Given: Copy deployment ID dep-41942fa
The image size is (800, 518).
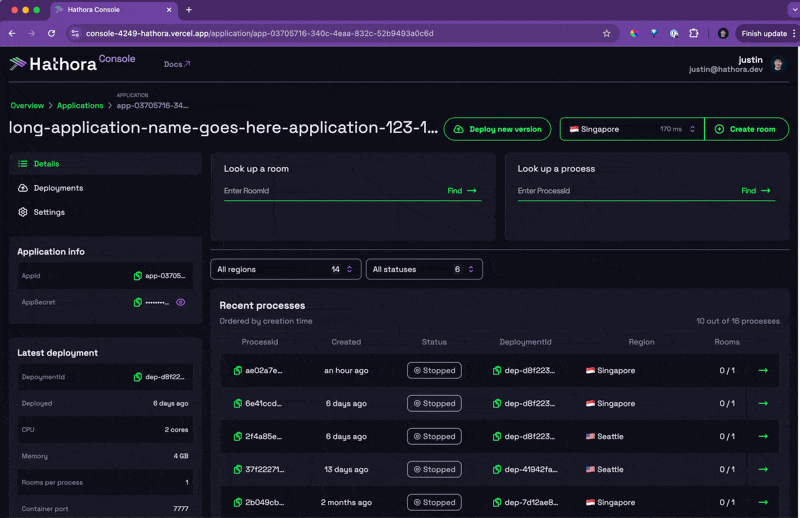Looking at the screenshot, I should pos(496,470).
